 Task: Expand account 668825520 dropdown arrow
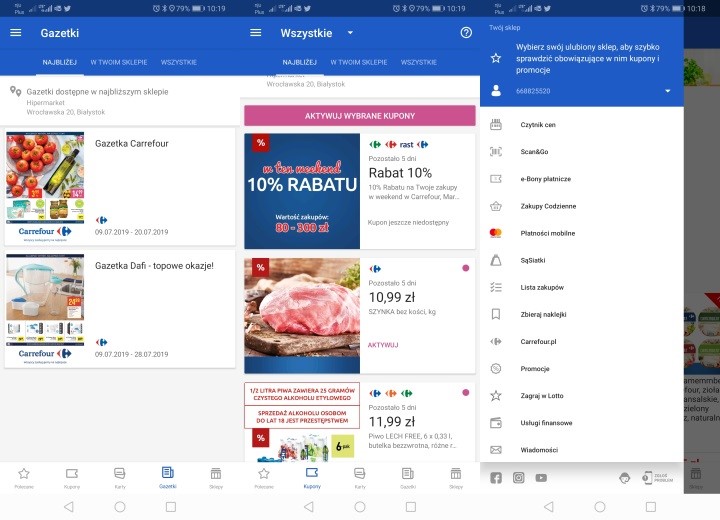click(x=667, y=91)
